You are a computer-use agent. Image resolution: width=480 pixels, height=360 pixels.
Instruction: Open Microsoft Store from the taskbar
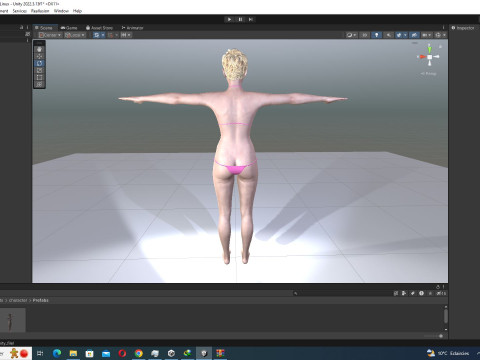point(89,353)
